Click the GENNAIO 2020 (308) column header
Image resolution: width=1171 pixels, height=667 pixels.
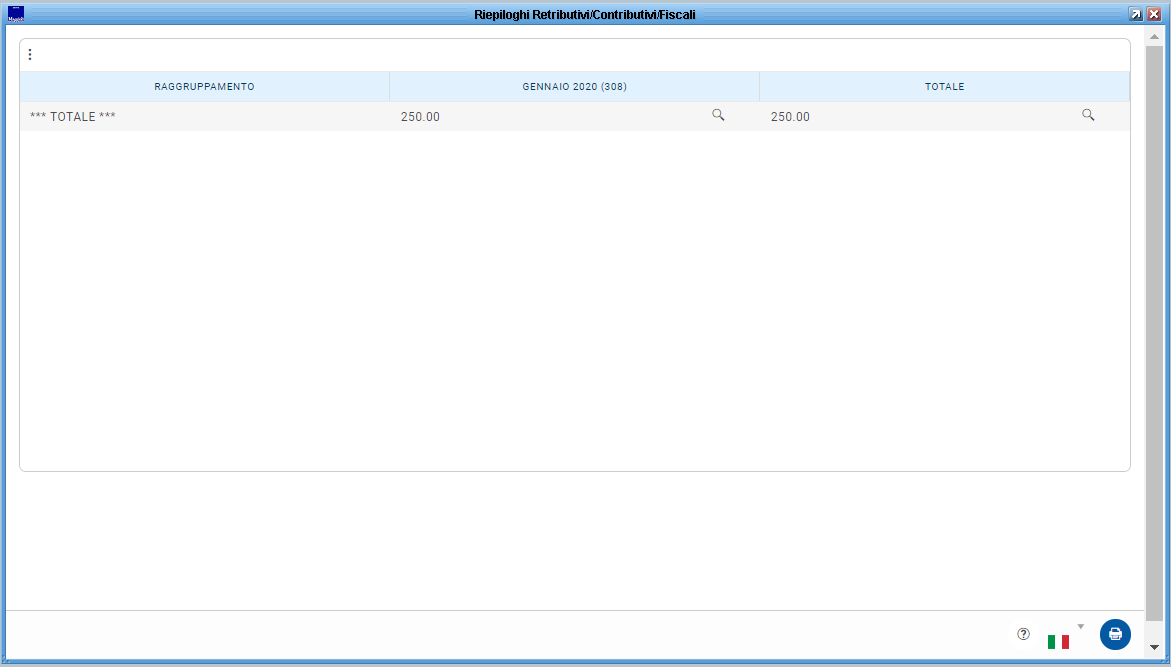click(574, 87)
